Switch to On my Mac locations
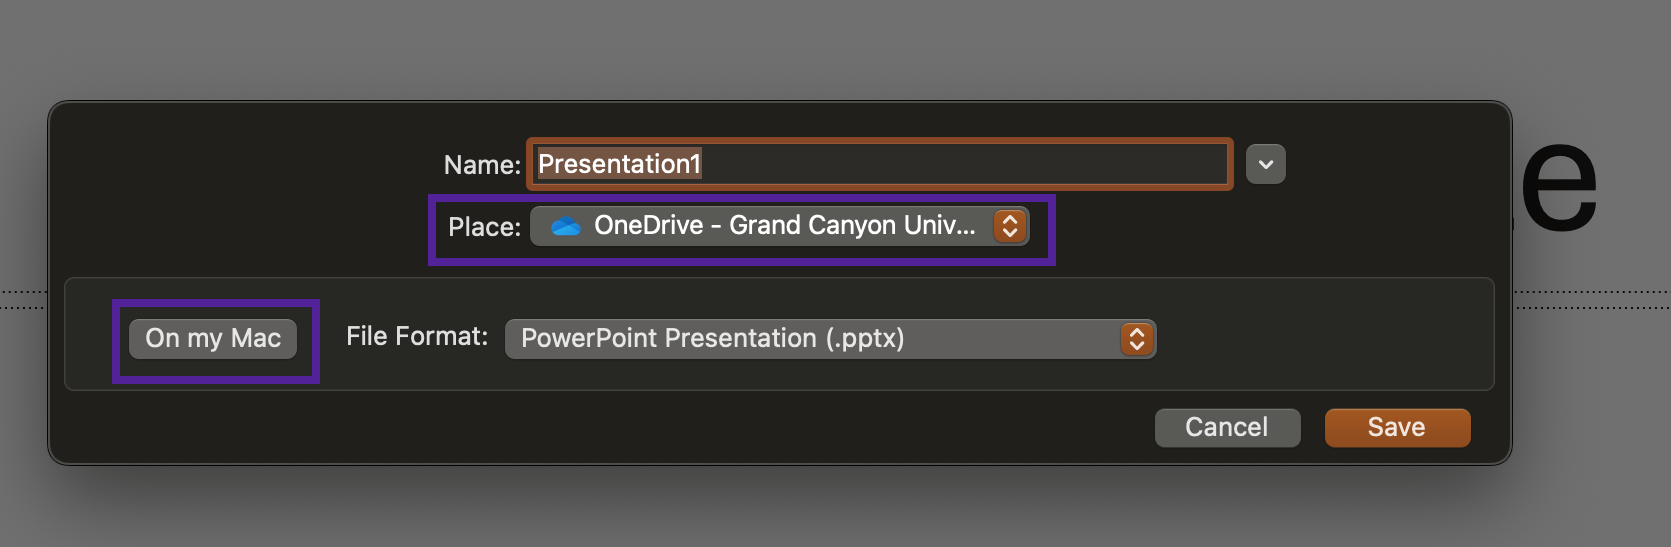This screenshot has width=1671, height=547. [213, 339]
